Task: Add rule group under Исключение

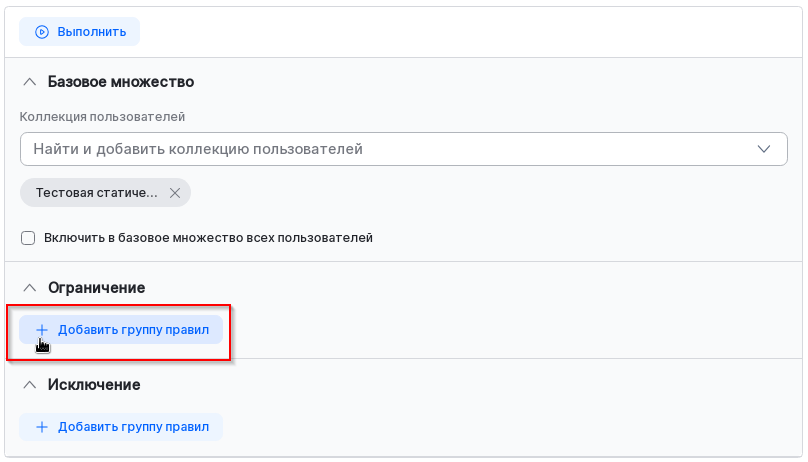Action: point(121,427)
